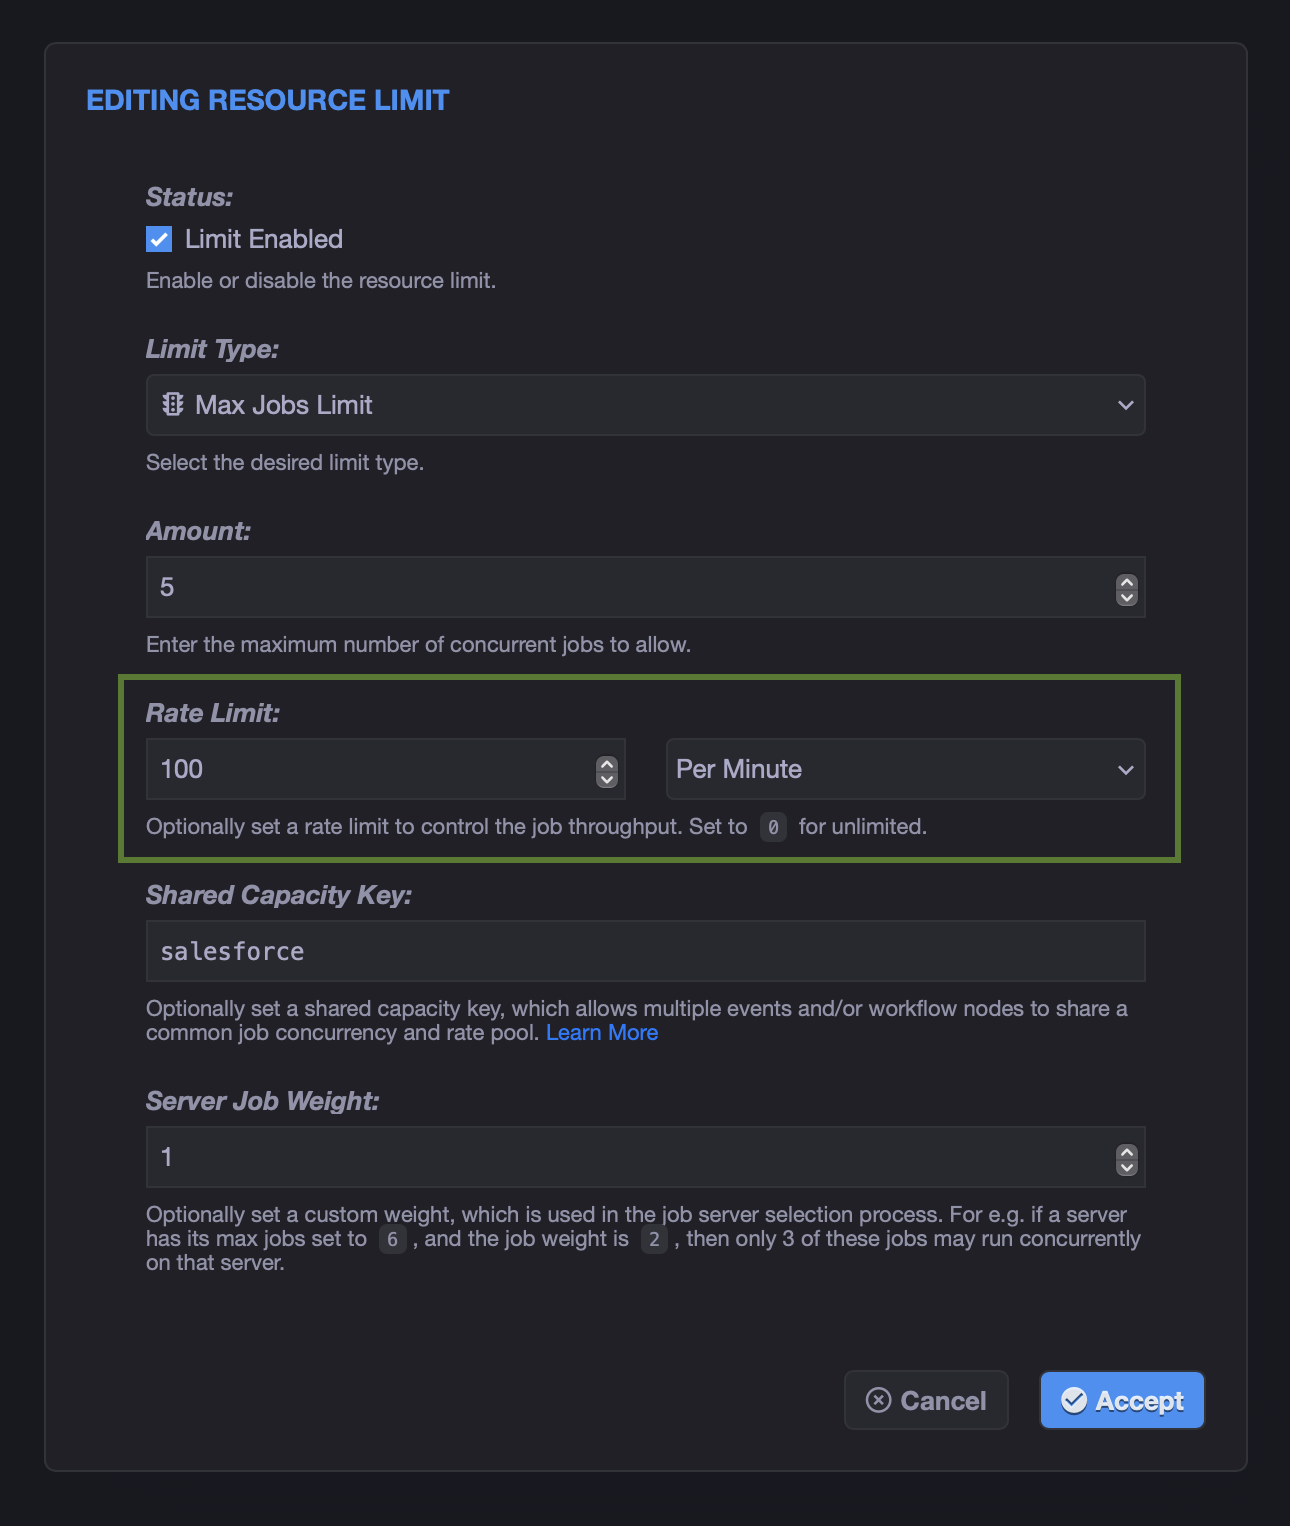1290x1526 pixels.
Task: Click the Status label
Action: tap(189, 197)
